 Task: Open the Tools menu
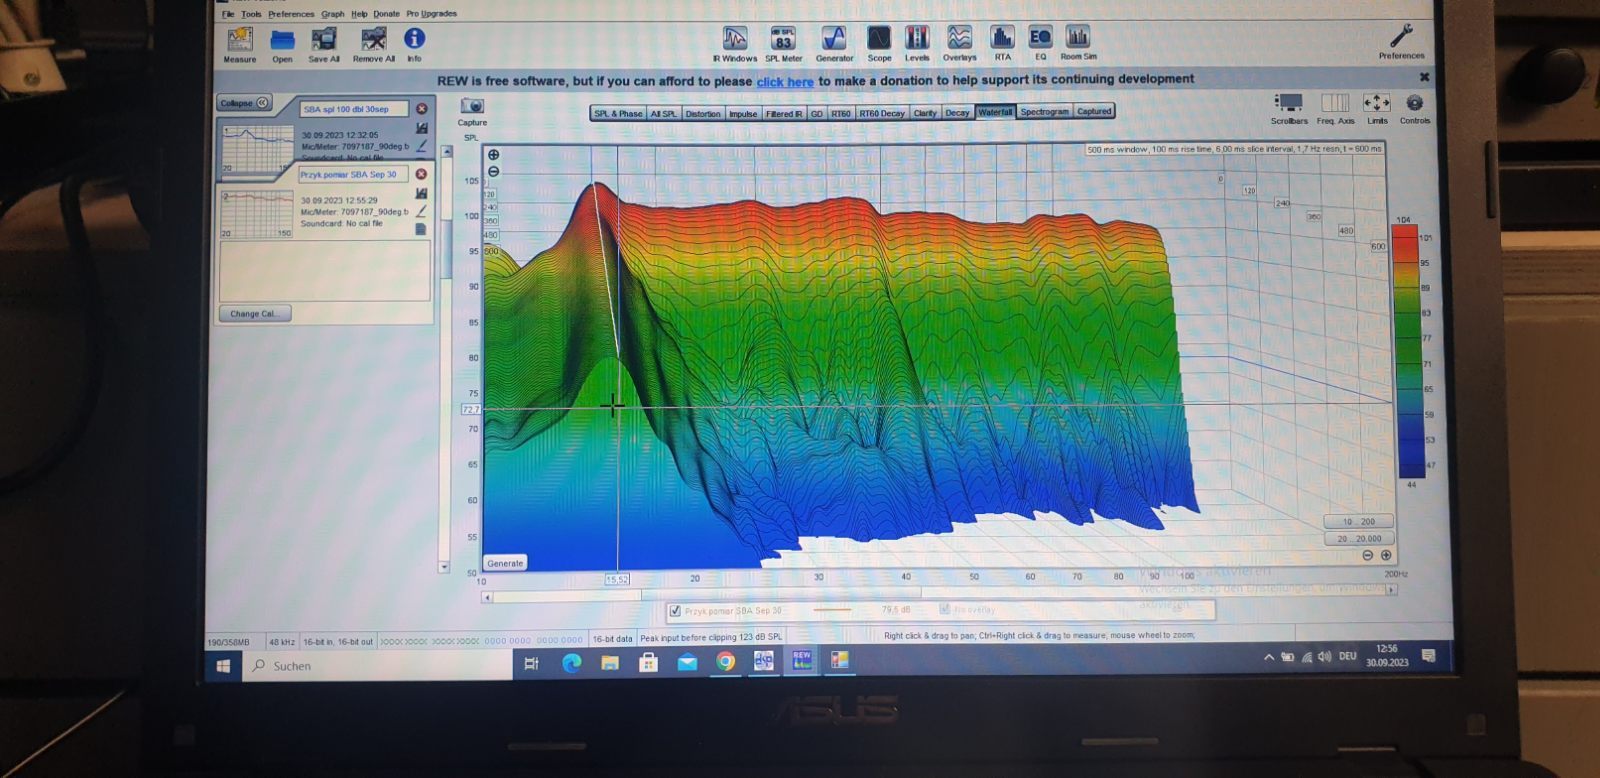251,14
